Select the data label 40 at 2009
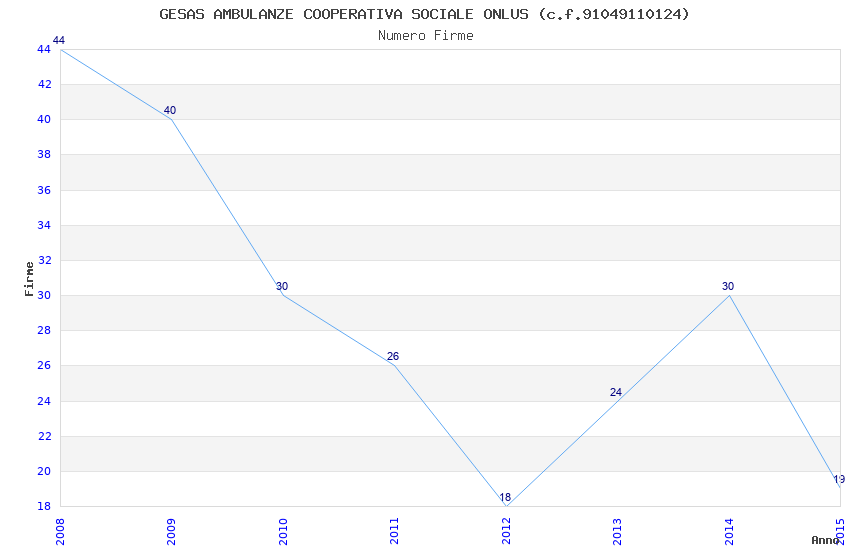 170,111
